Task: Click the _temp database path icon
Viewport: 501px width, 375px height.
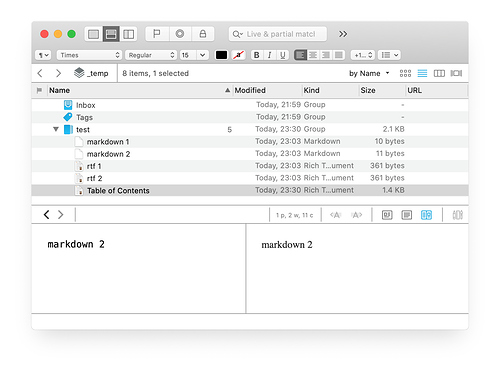Action: [x=79, y=73]
